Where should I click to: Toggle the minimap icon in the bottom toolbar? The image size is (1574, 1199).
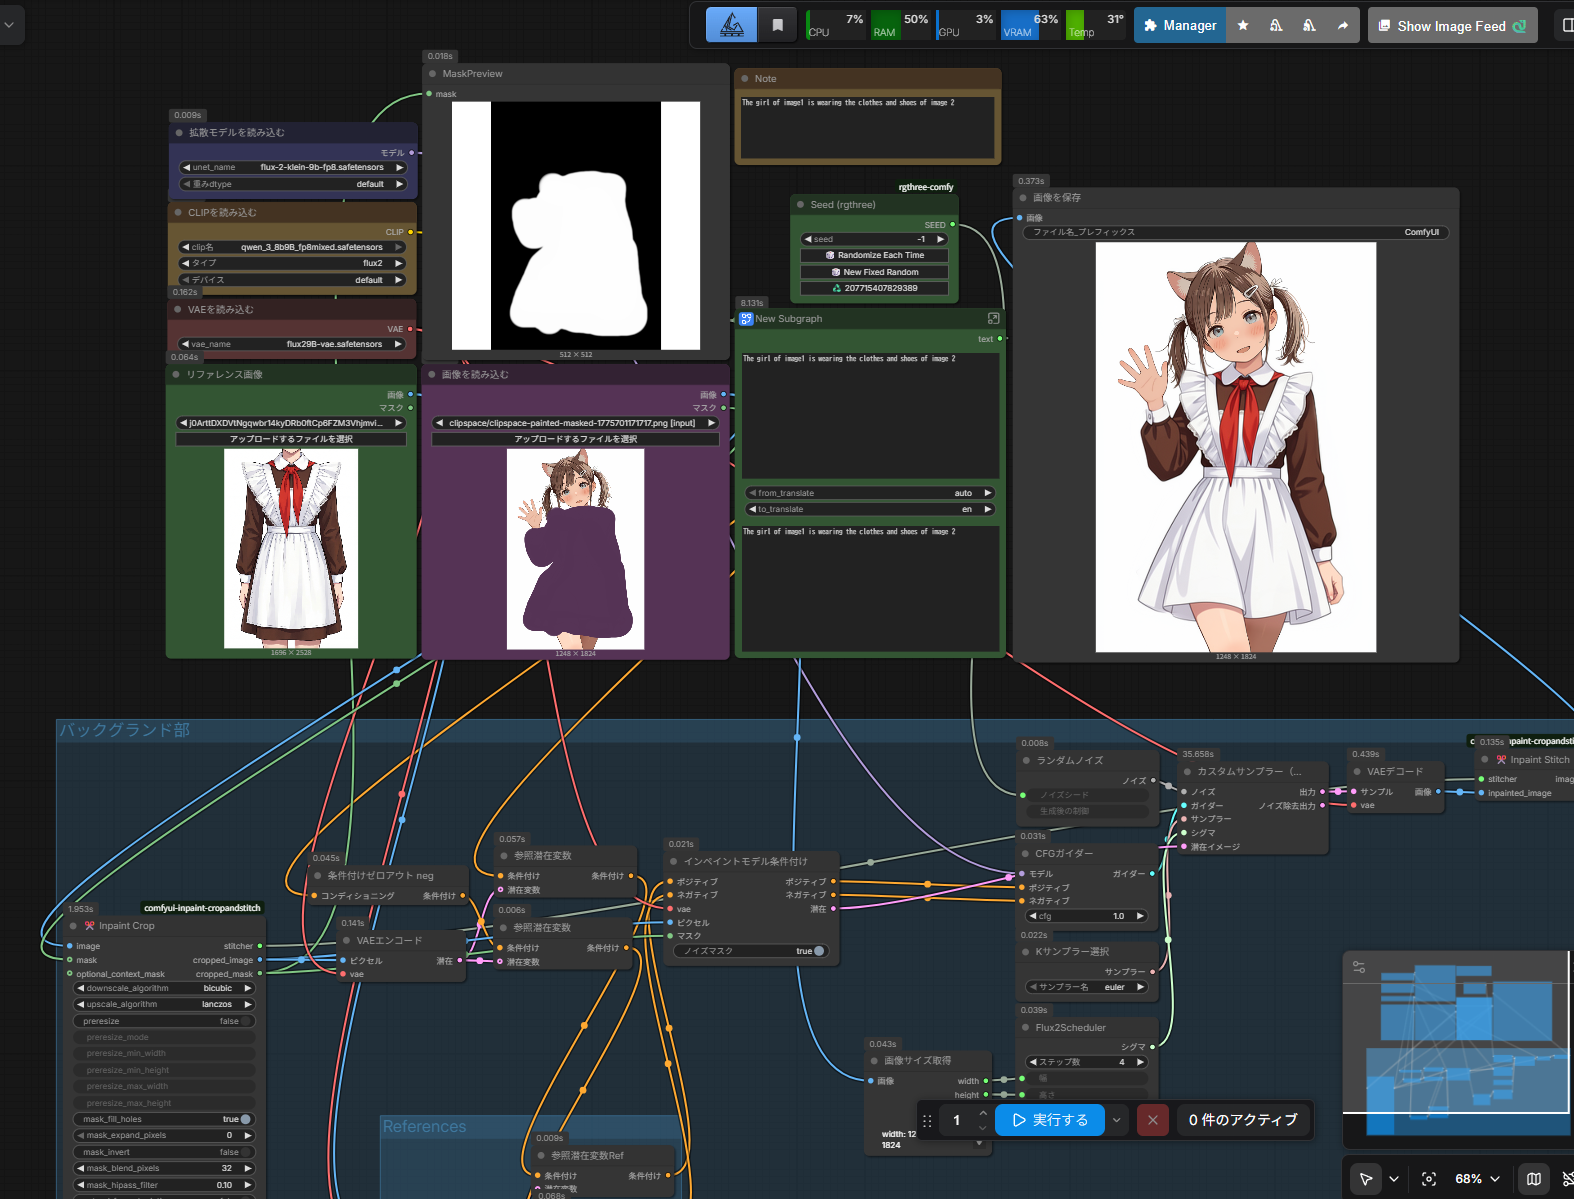(x=1533, y=1179)
